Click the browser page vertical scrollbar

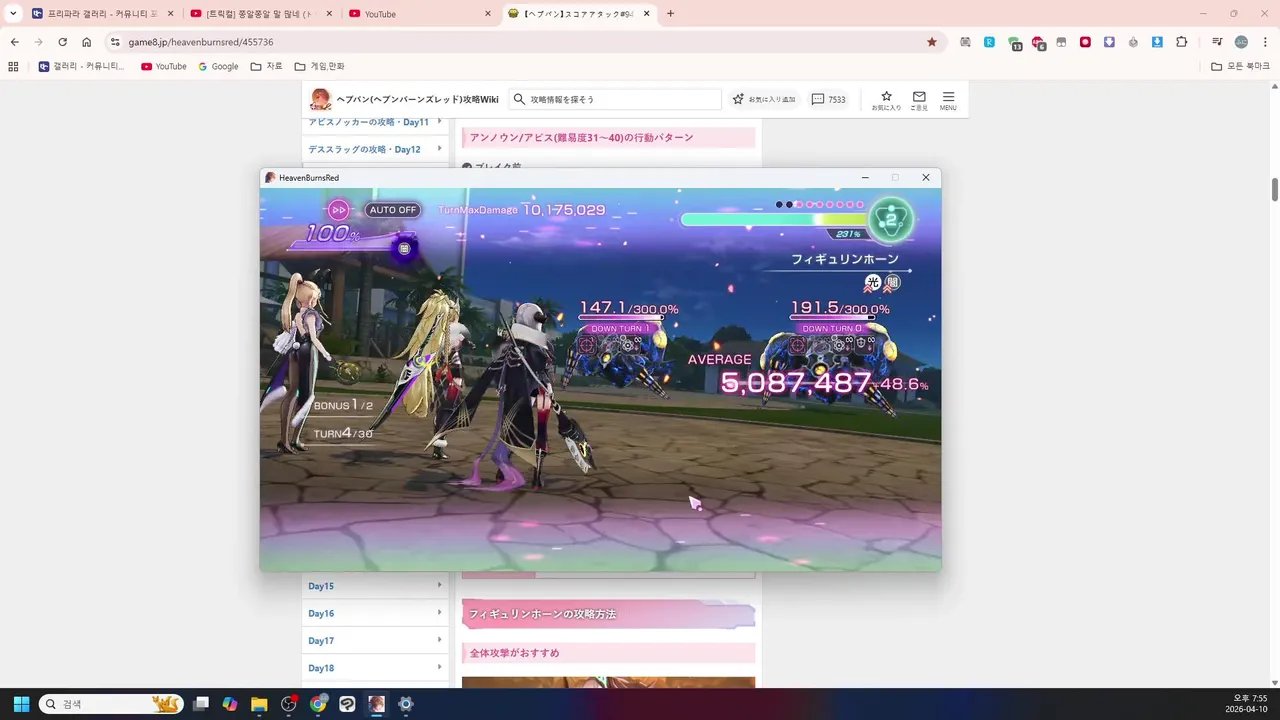coord(1275,189)
